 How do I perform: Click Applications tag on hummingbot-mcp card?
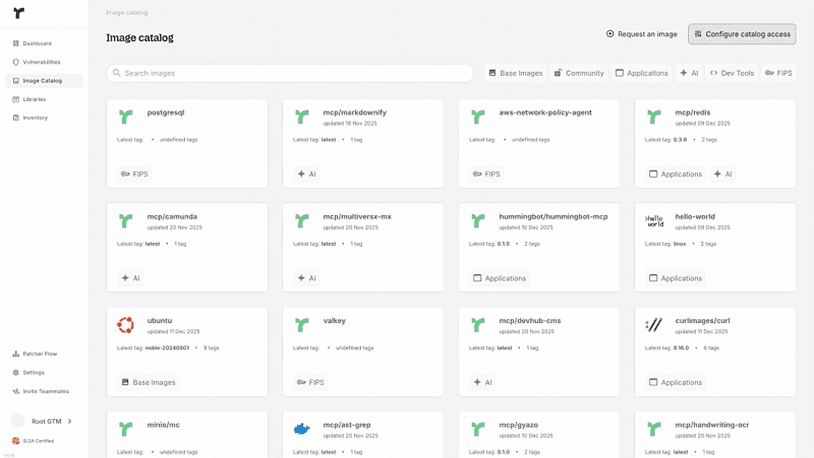499,278
